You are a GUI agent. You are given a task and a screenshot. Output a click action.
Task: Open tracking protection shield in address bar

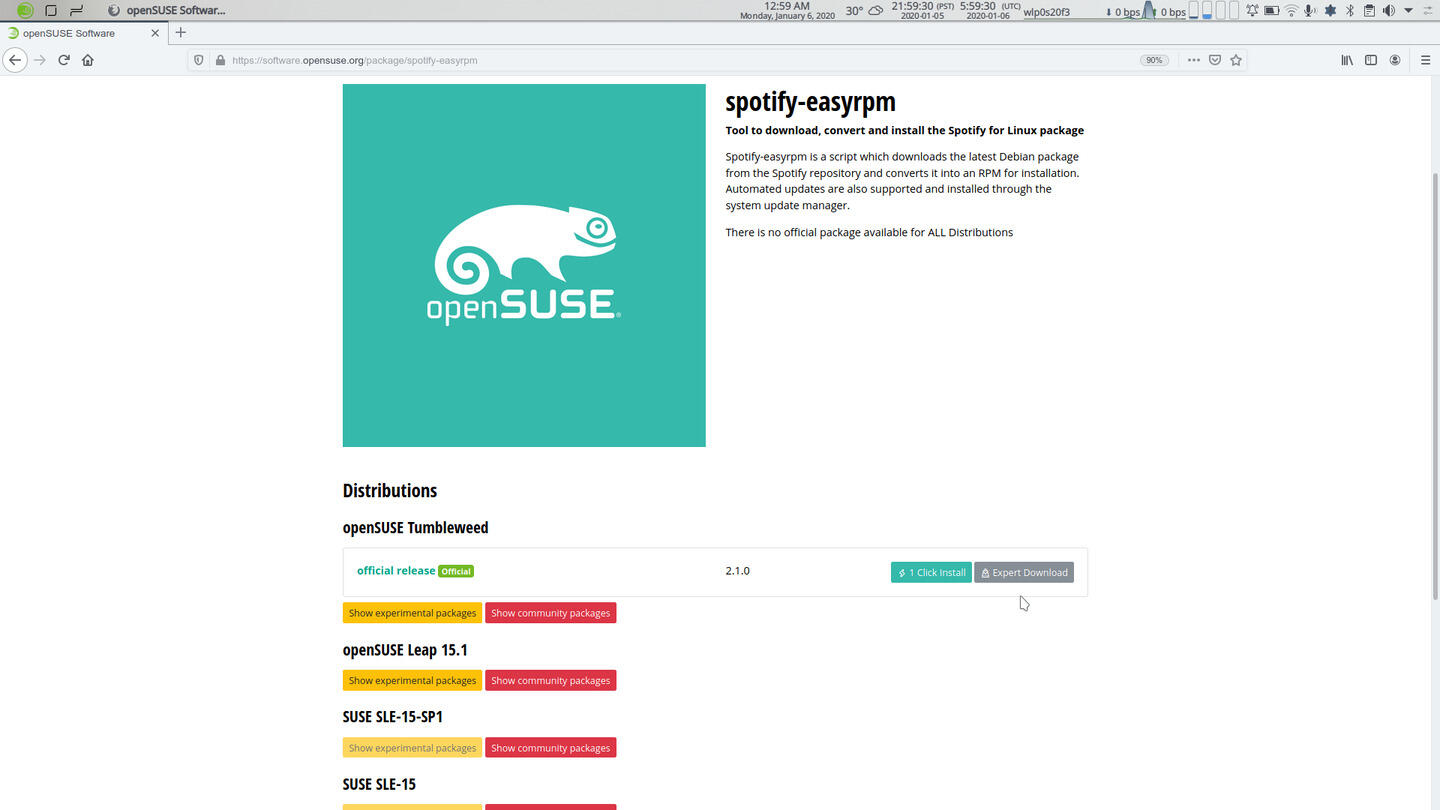(198, 60)
